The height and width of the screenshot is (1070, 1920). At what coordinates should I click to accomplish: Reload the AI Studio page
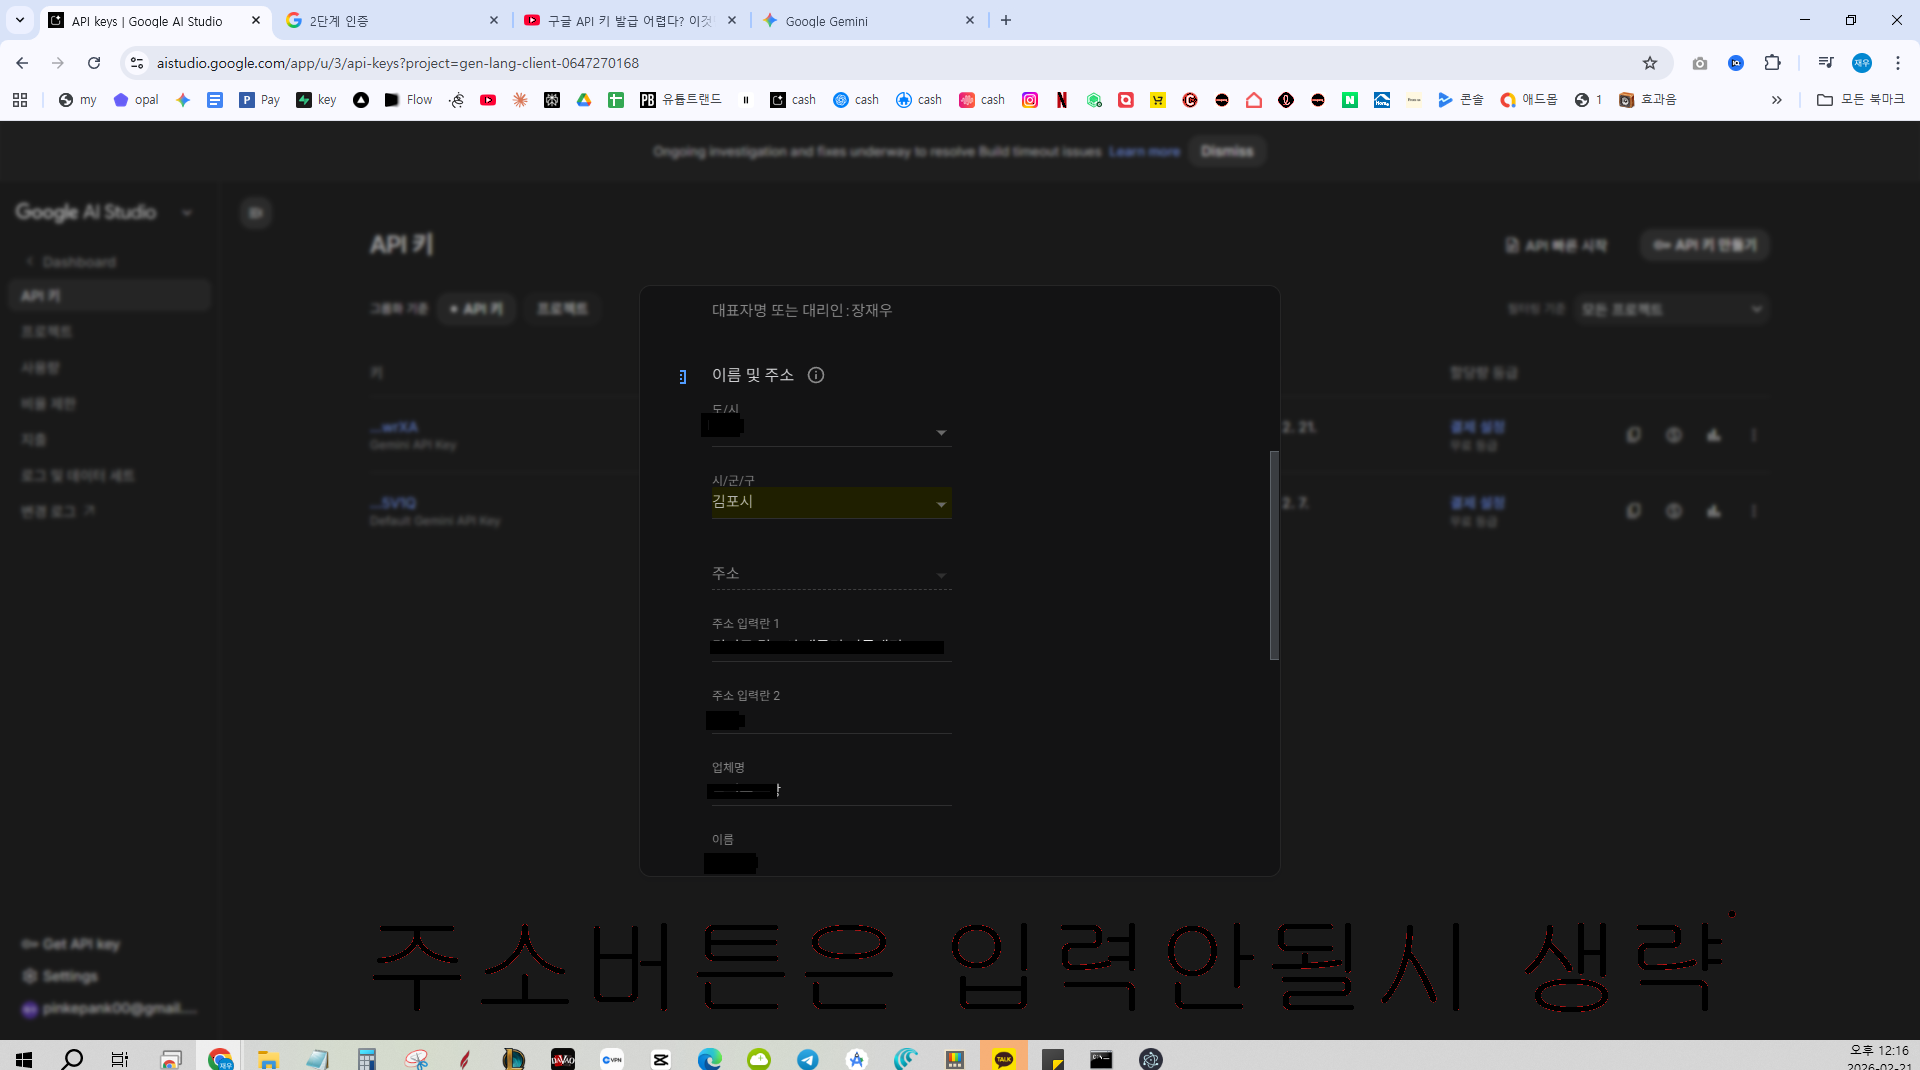tap(94, 63)
